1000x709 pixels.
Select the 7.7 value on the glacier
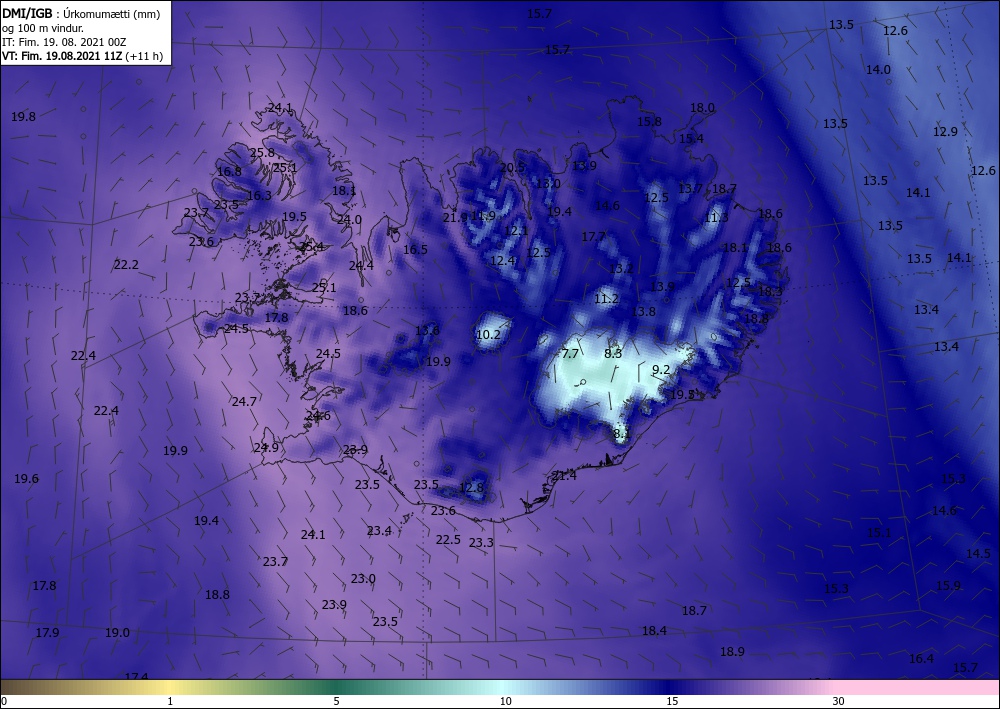(570, 353)
